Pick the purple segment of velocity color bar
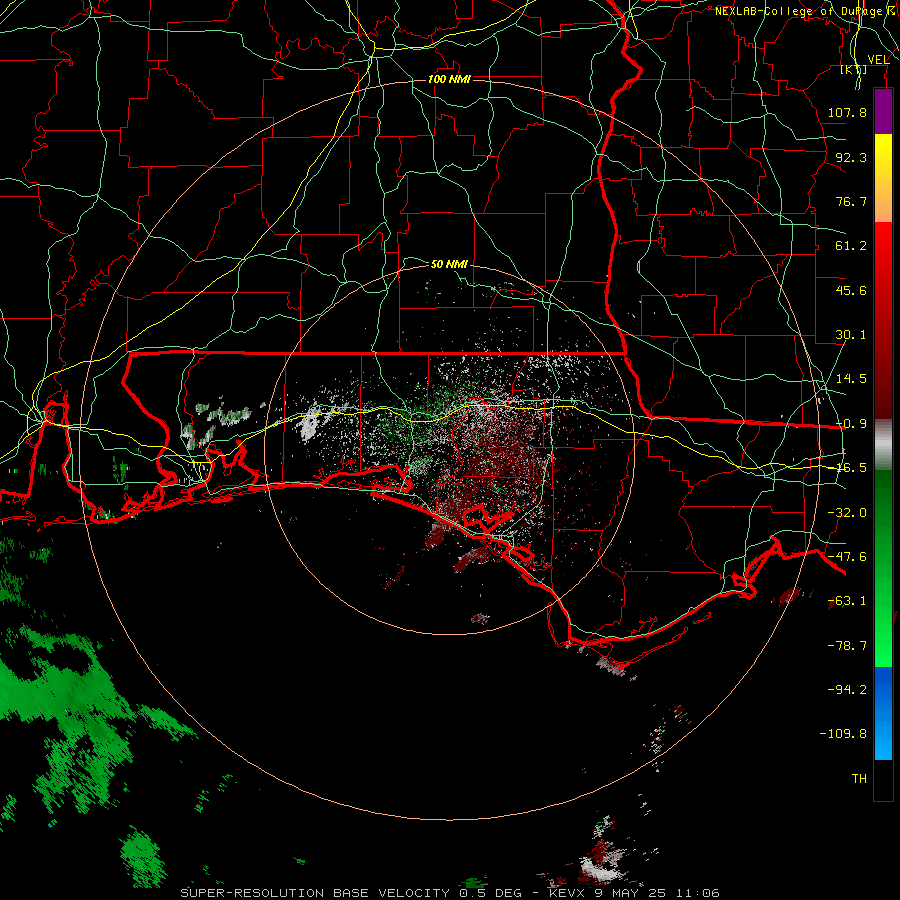The height and width of the screenshot is (900, 900). [x=883, y=111]
